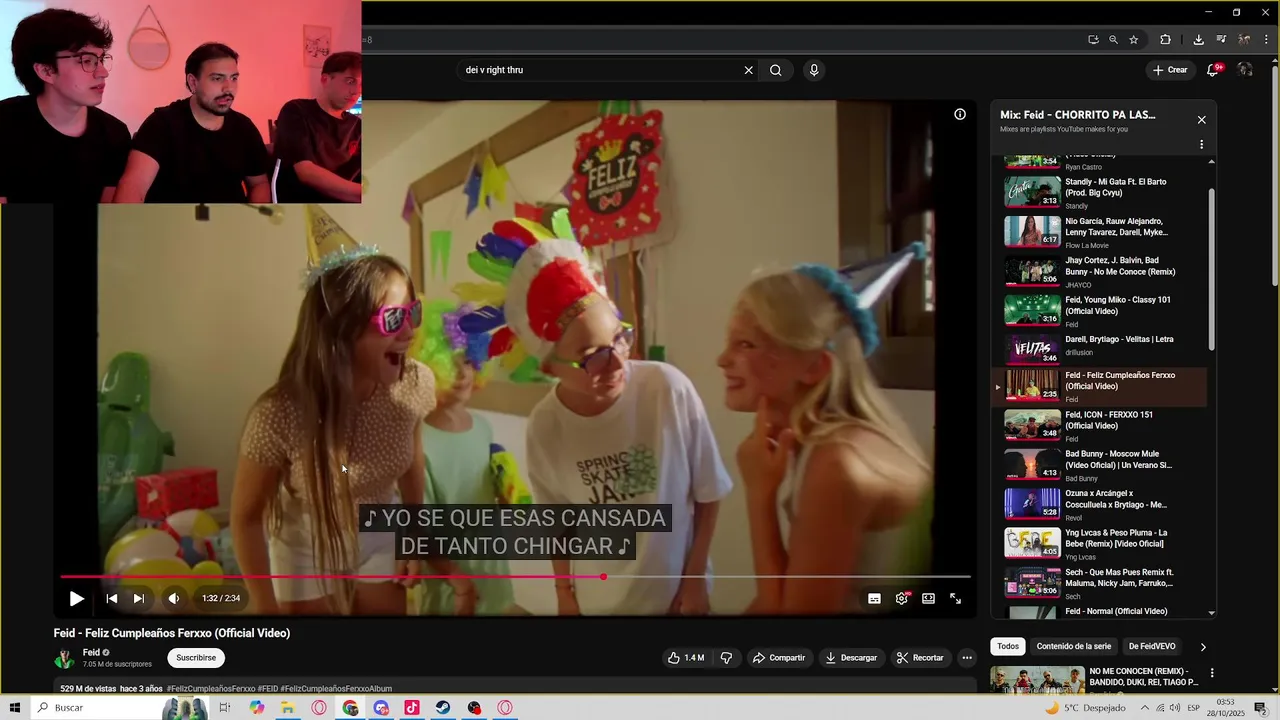This screenshot has width=1280, height=720.
Task: Skip to the next video
Action: [139, 598]
